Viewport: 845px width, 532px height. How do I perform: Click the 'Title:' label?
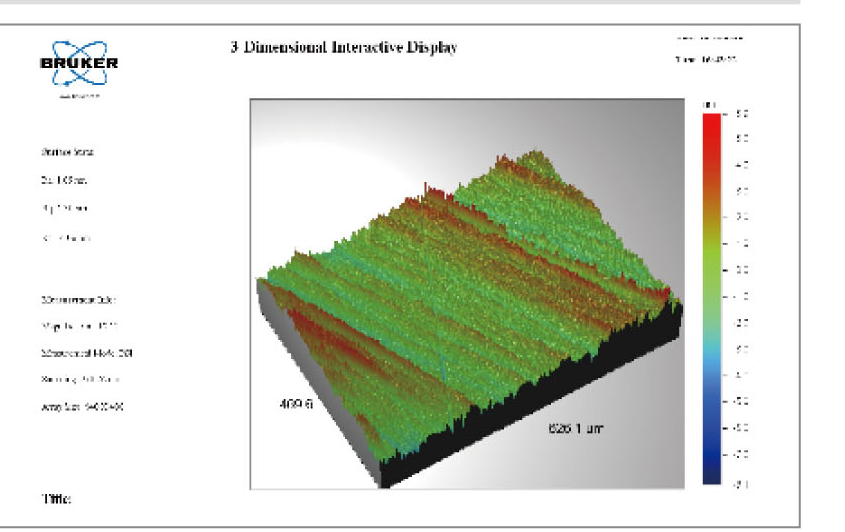57,499
